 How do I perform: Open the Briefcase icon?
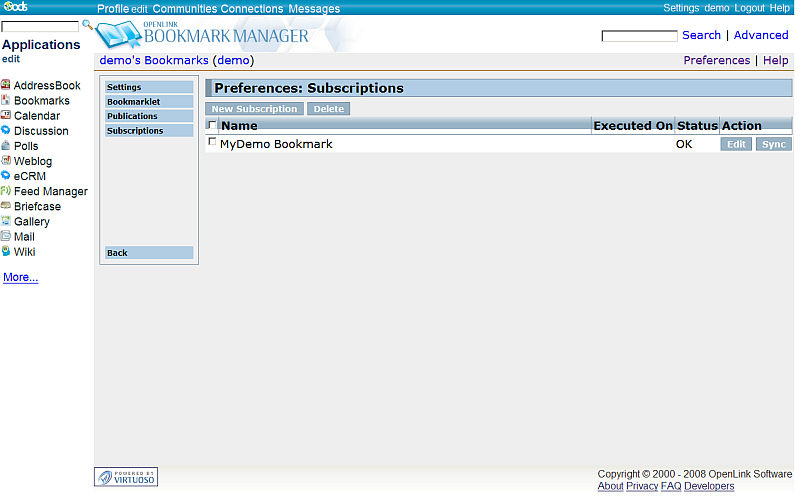(x=6, y=206)
